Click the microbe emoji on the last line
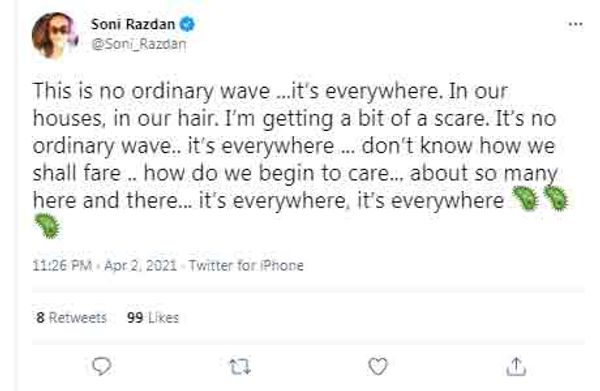600x391 pixels. click(x=47, y=226)
